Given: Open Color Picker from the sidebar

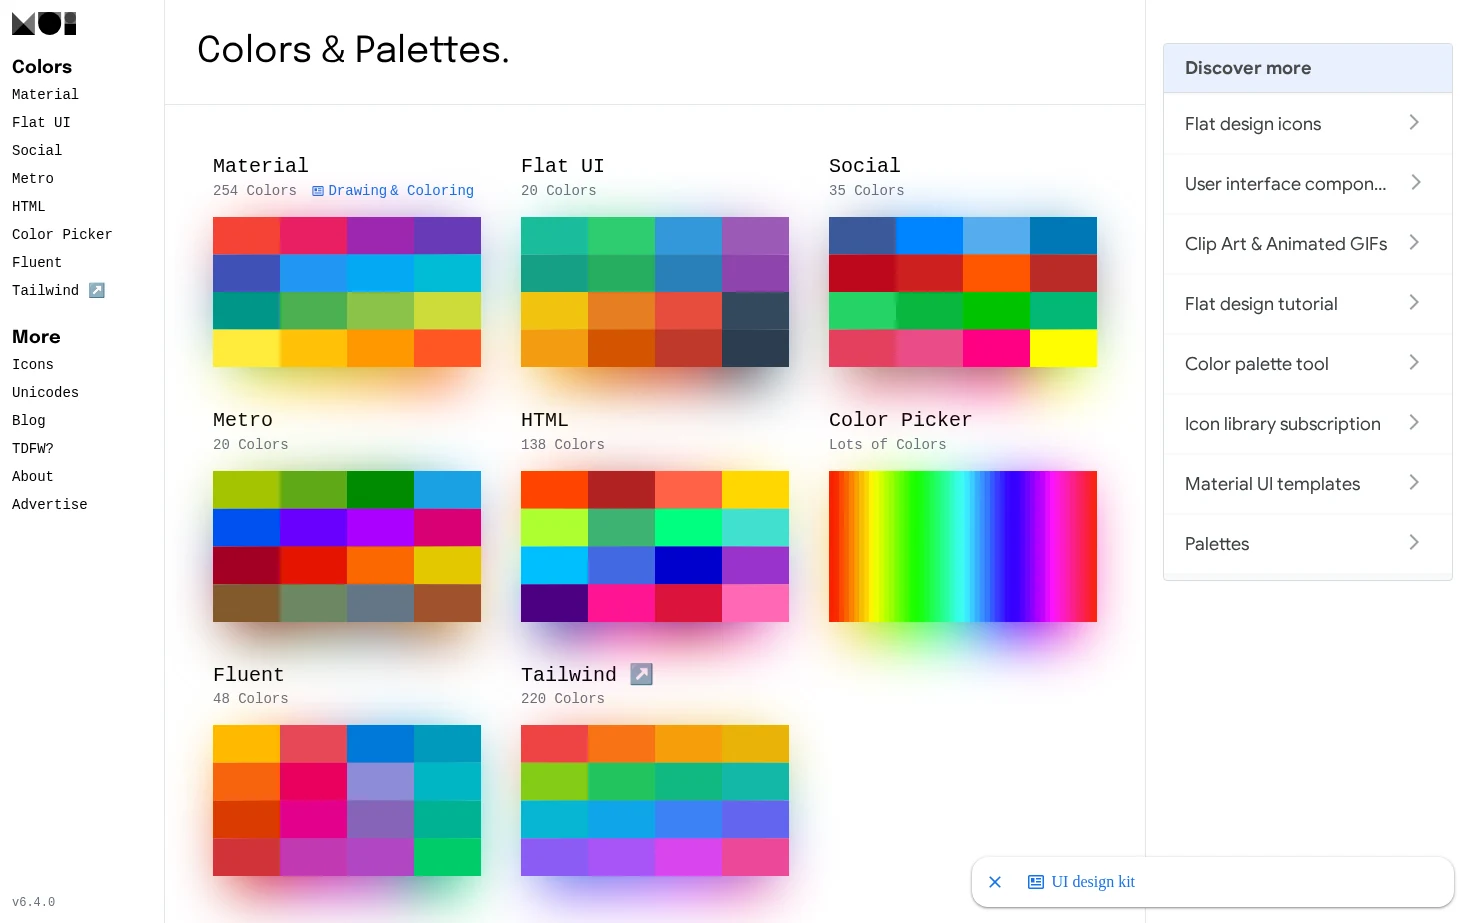Looking at the screenshot, I should point(62,234).
